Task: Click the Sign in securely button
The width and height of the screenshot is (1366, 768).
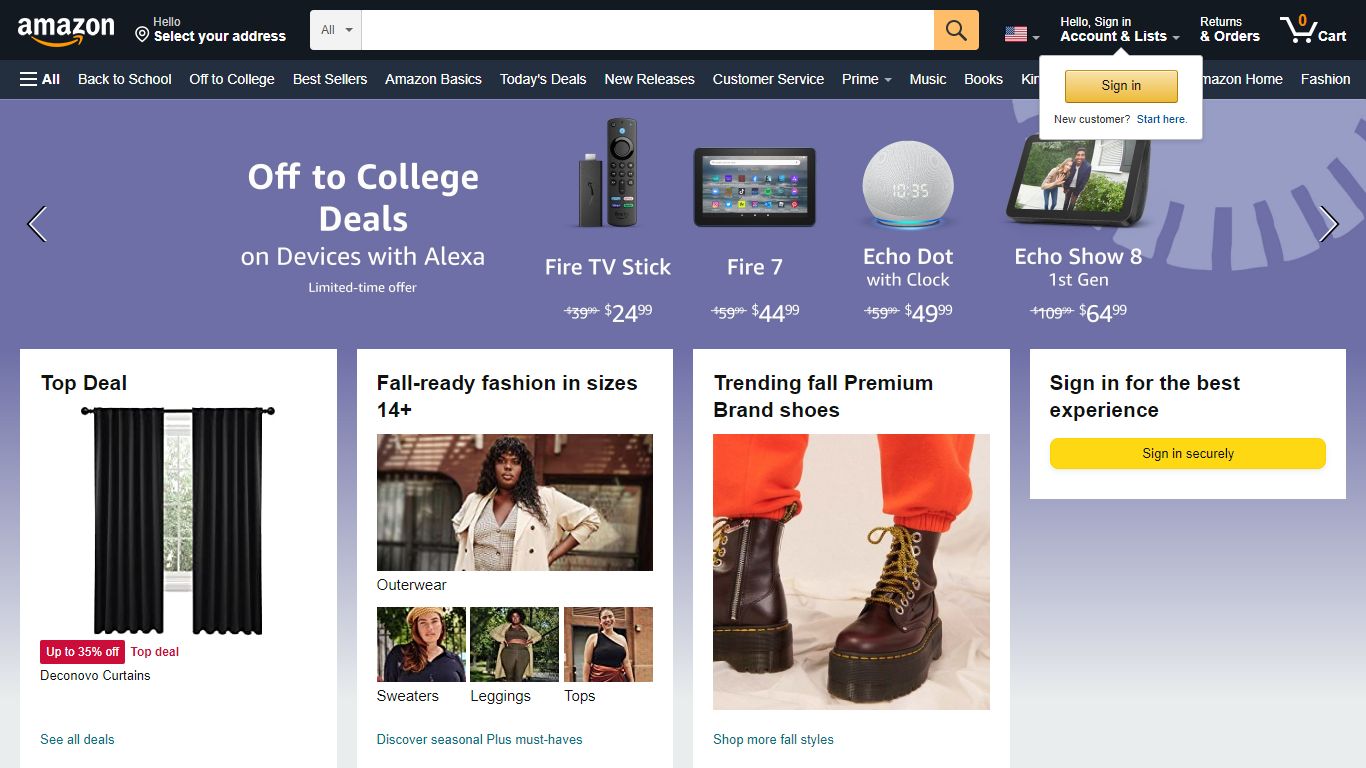Action: (x=1188, y=453)
